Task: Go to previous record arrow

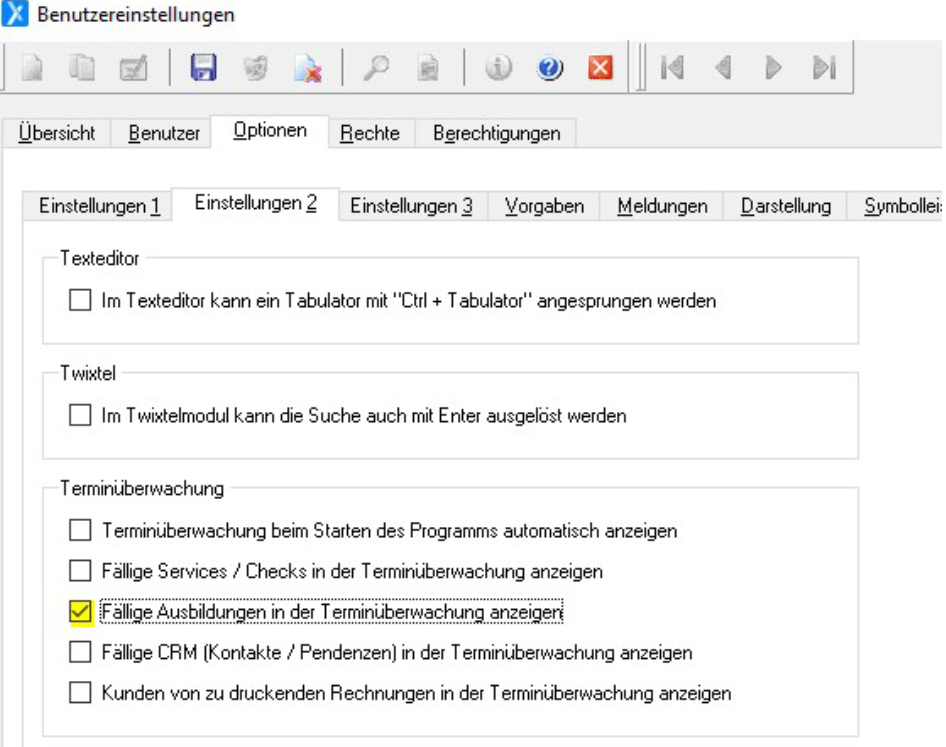Action: [722, 68]
